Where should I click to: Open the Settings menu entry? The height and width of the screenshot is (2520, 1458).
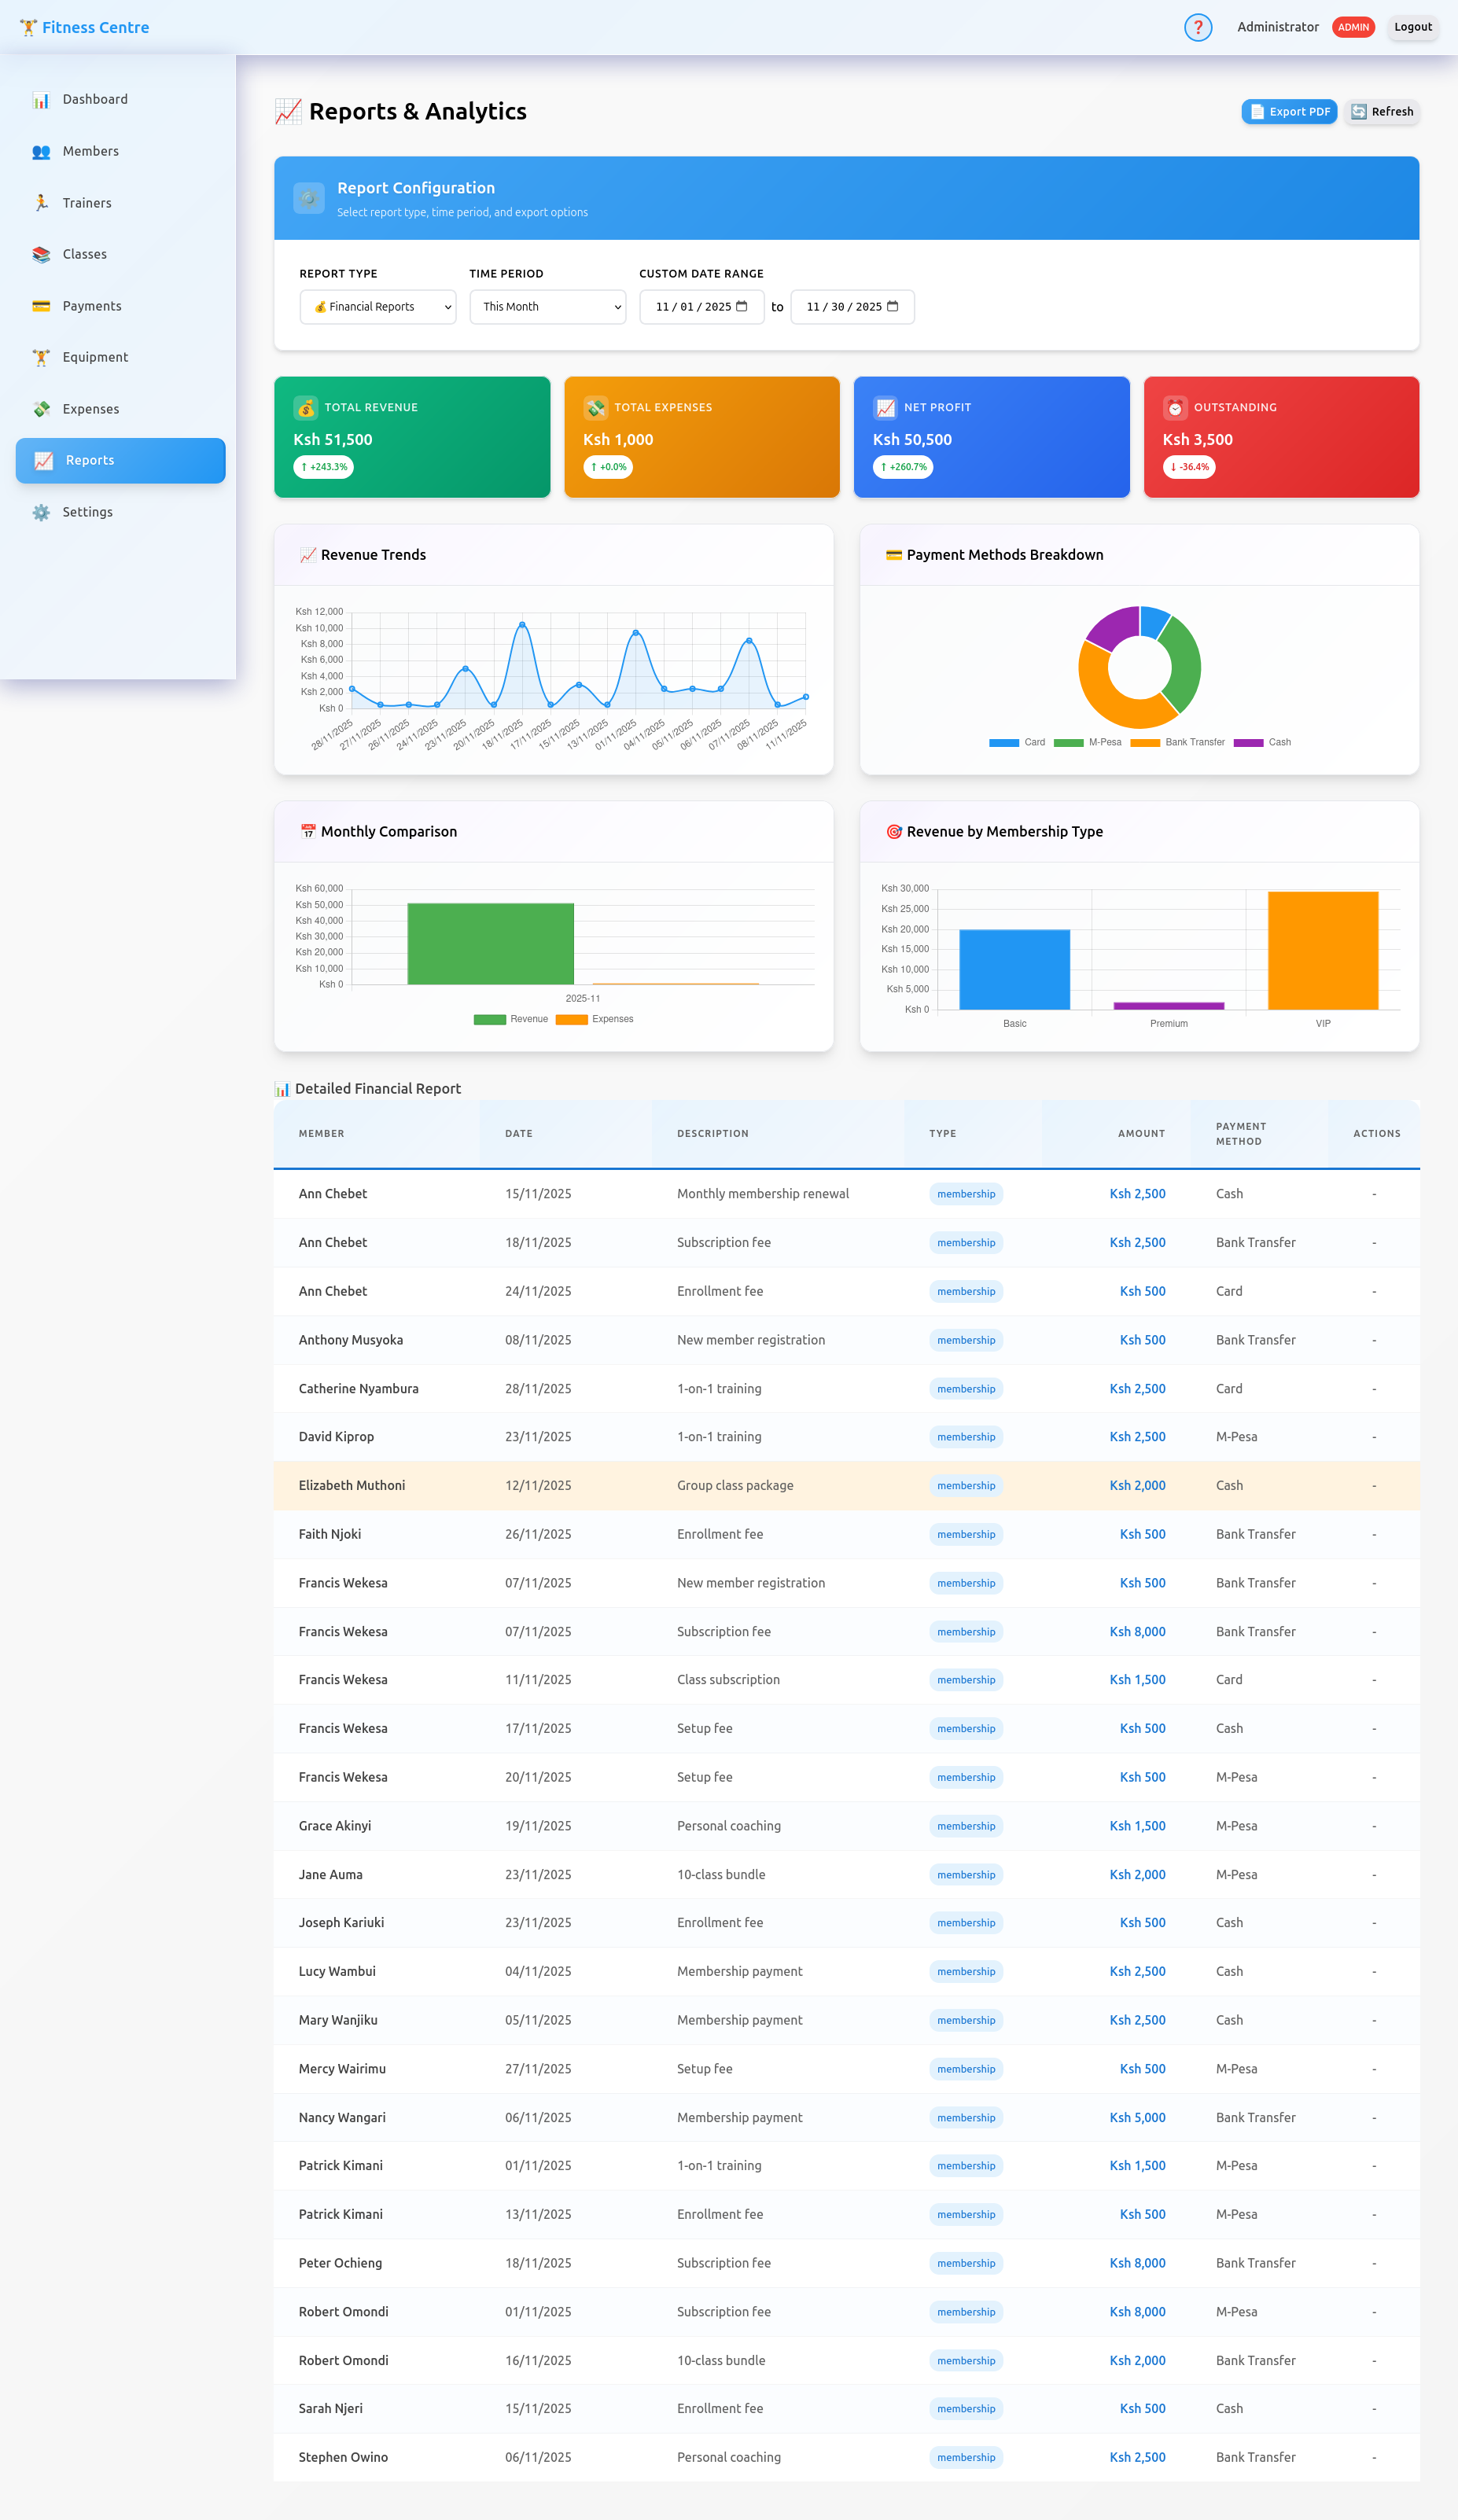(x=88, y=512)
